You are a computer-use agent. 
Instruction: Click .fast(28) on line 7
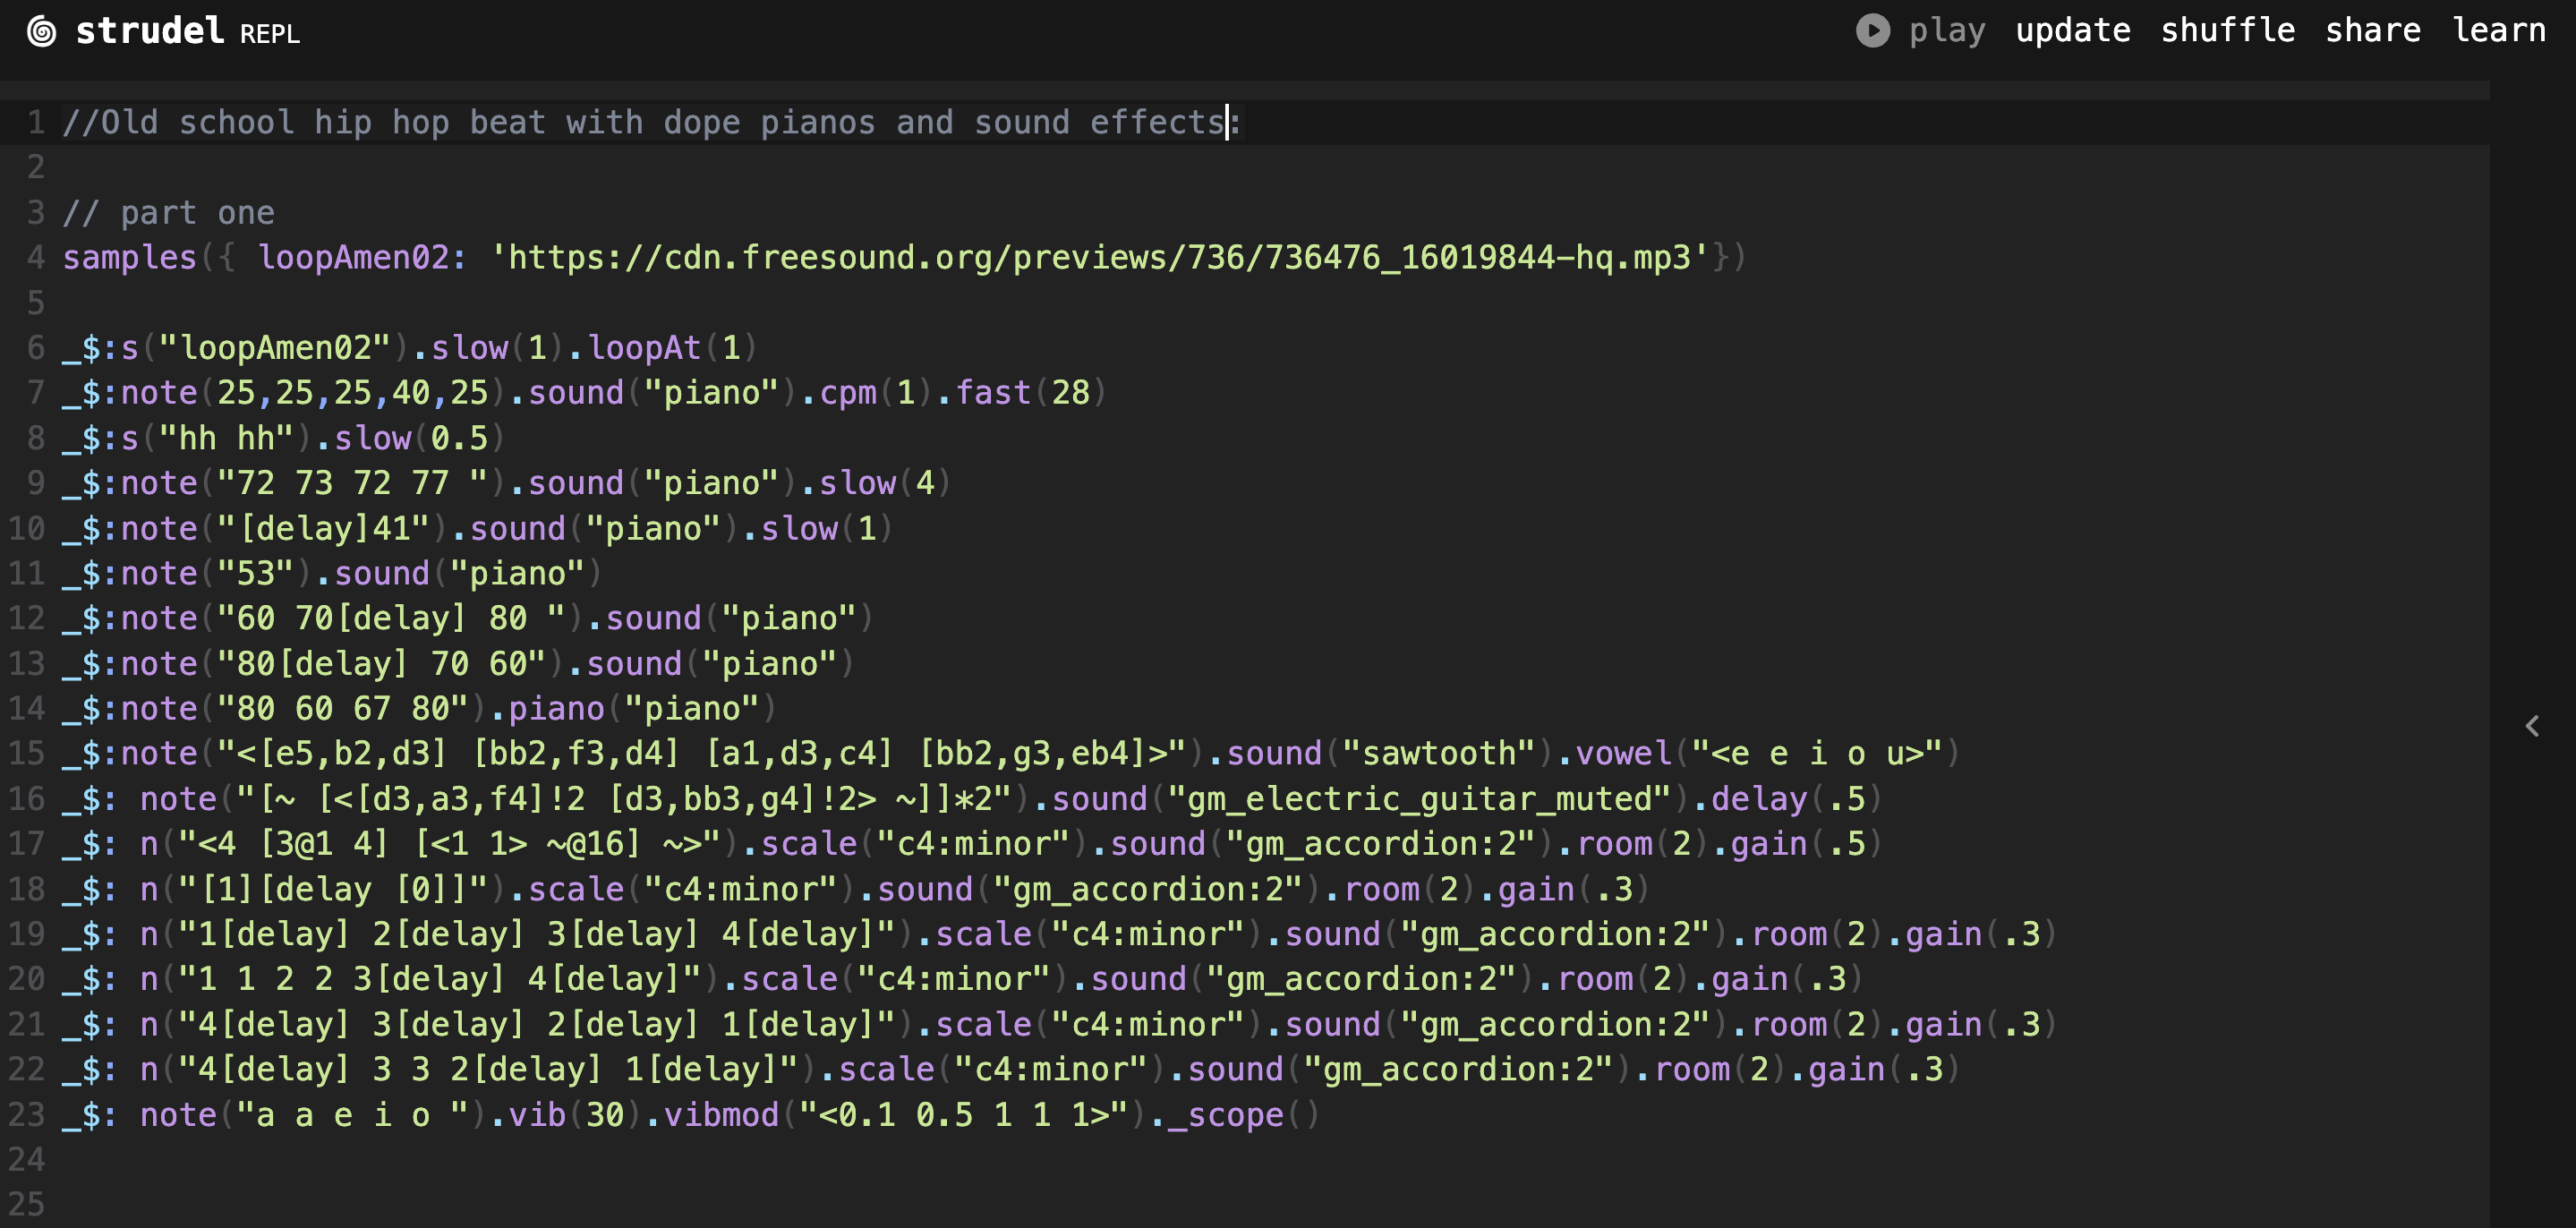(1022, 392)
